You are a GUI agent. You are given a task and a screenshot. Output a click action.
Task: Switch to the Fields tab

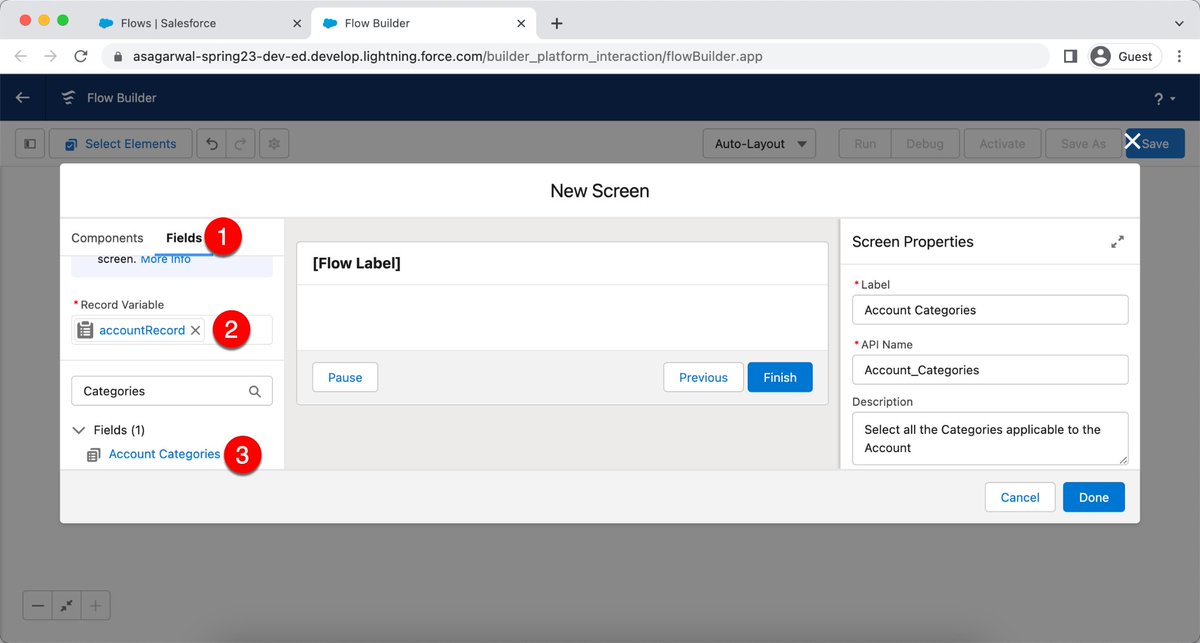tap(184, 238)
